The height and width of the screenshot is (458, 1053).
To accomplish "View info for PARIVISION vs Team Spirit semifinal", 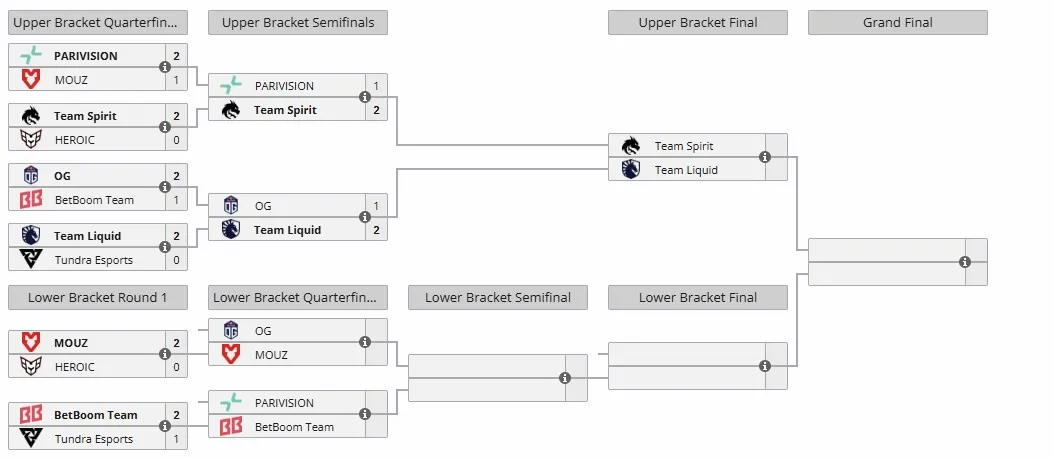I will pyautogui.click(x=365, y=97).
